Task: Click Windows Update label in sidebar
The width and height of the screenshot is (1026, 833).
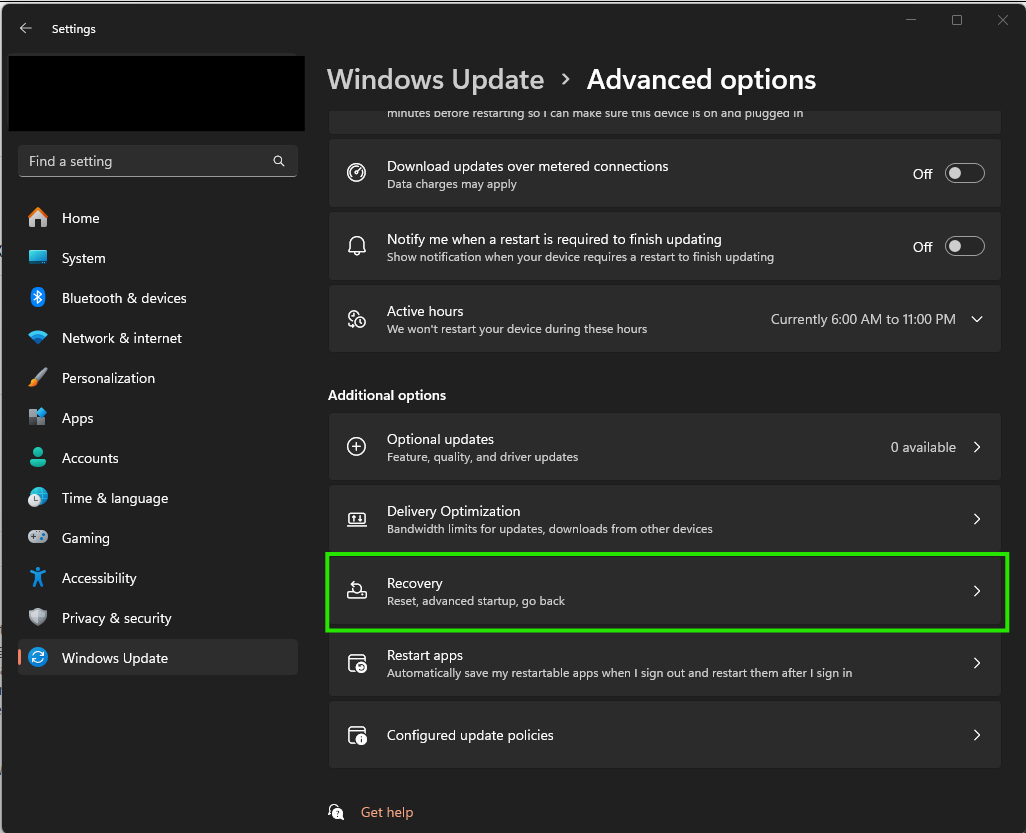Action: click(115, 658)
